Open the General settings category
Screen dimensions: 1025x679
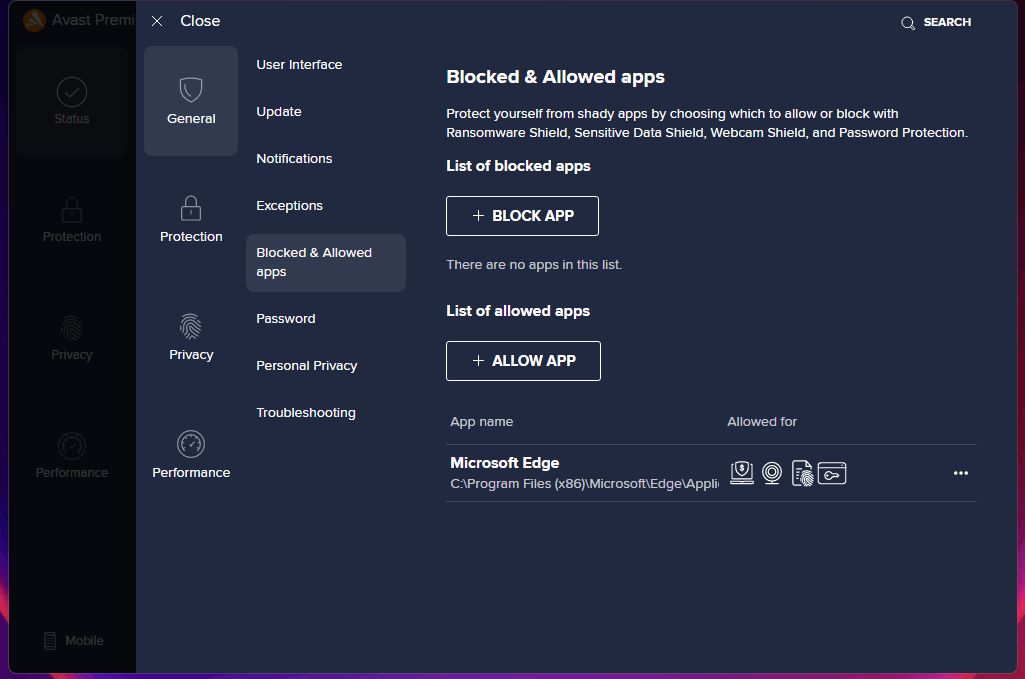pyautogui.click(x=191, y=101)
